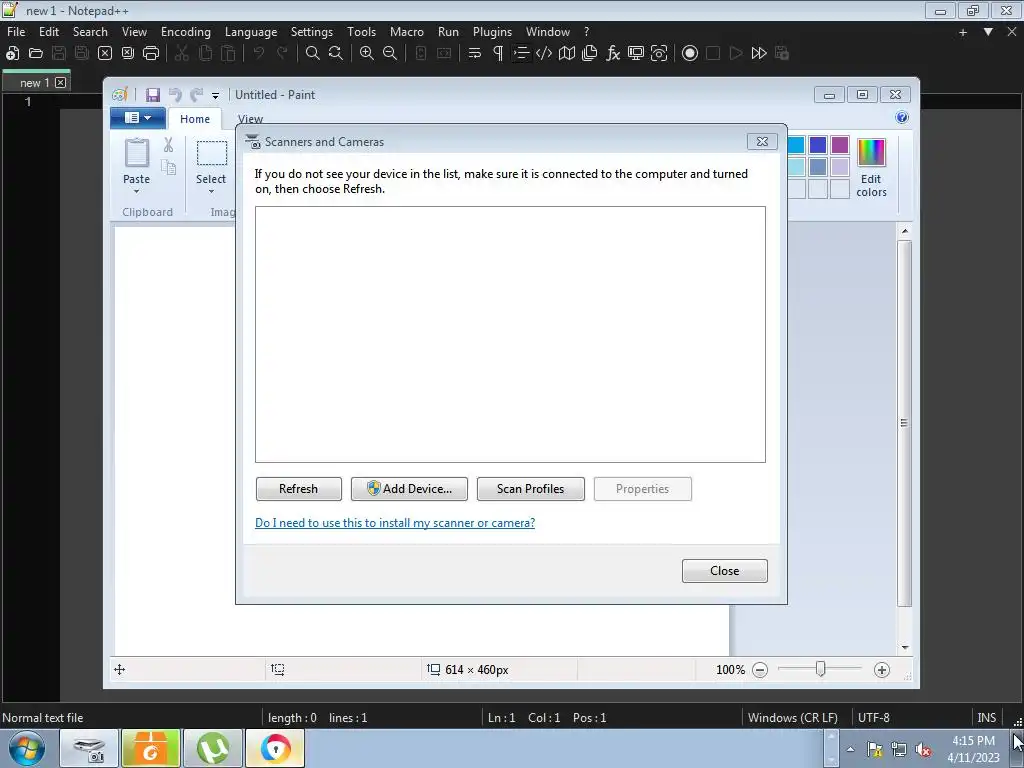Viewport: 1024px width, 768px height.
Task: Click the uTorrent taskbar icon
Action: [x=213, y=748]
